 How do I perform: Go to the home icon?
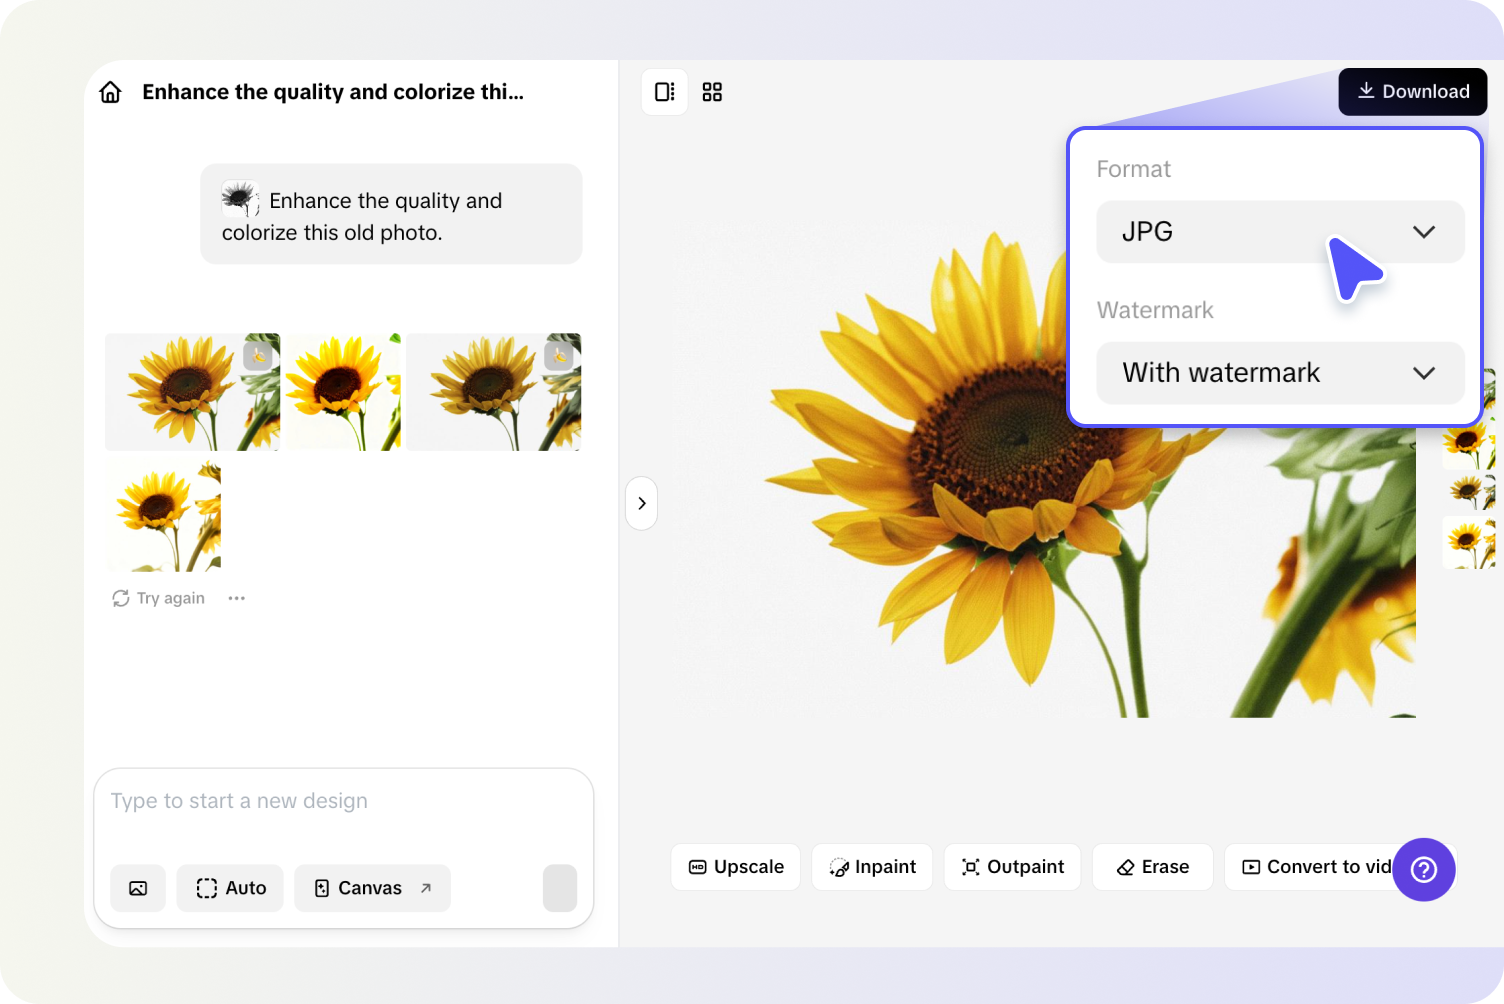[110, 92]
